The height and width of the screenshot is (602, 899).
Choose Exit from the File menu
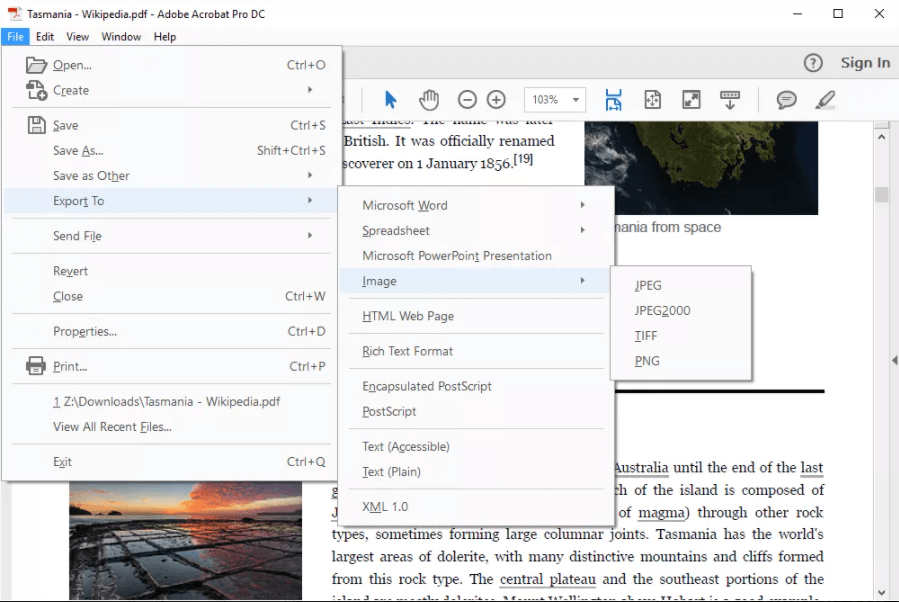(170, 462)
